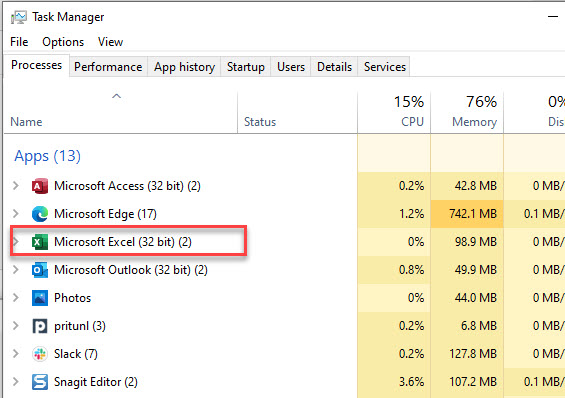Switch to the Startup tab
Image resolution: width=565 pixels, height=398 pixels.
click(246, 67)
